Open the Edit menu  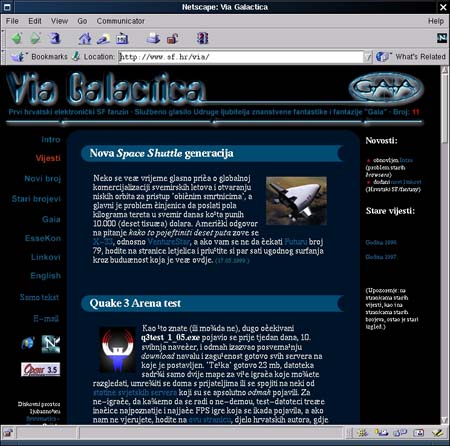tap(35, 21)
